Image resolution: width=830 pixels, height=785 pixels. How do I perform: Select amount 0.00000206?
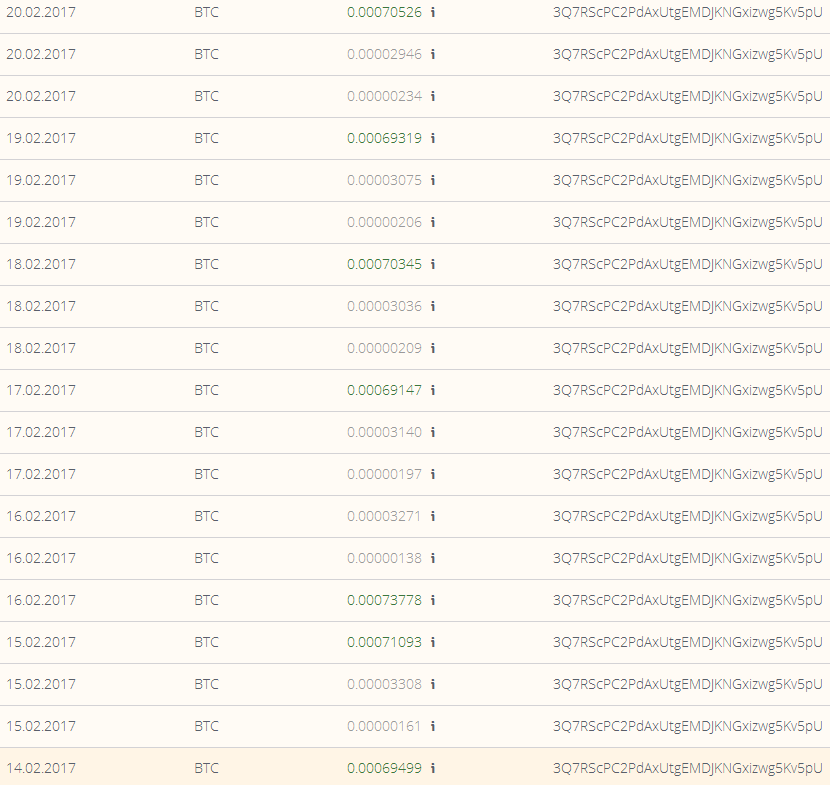[384, 222]
